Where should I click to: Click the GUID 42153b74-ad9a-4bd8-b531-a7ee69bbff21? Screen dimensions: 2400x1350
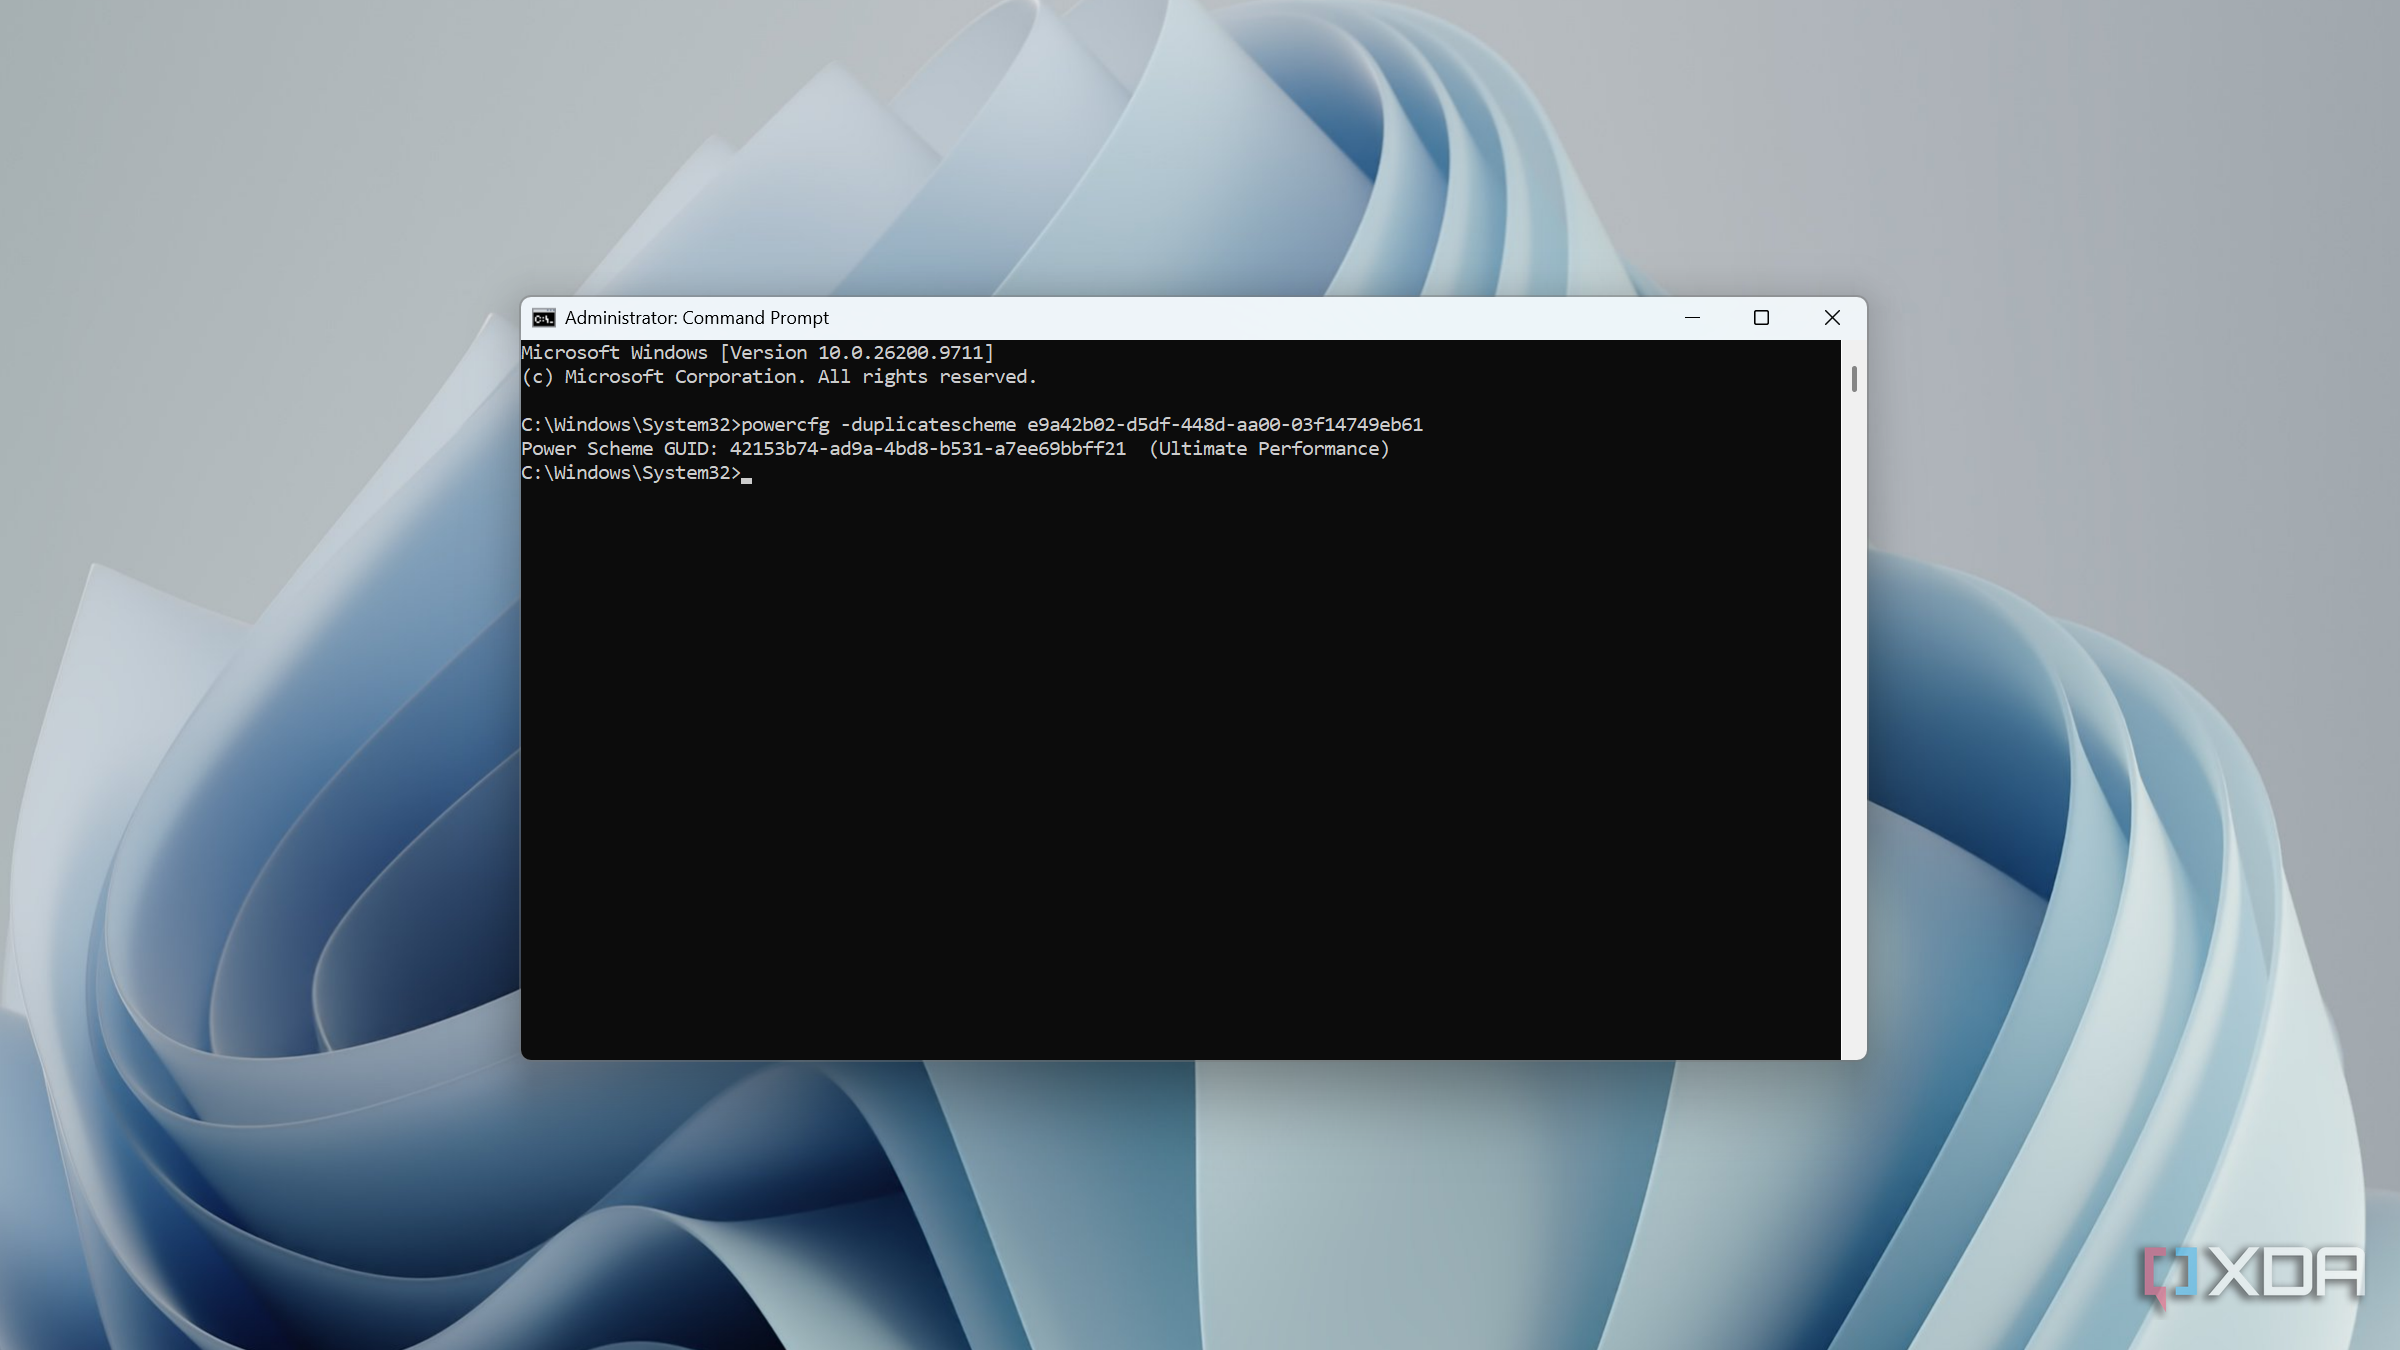tap(928, 449)
